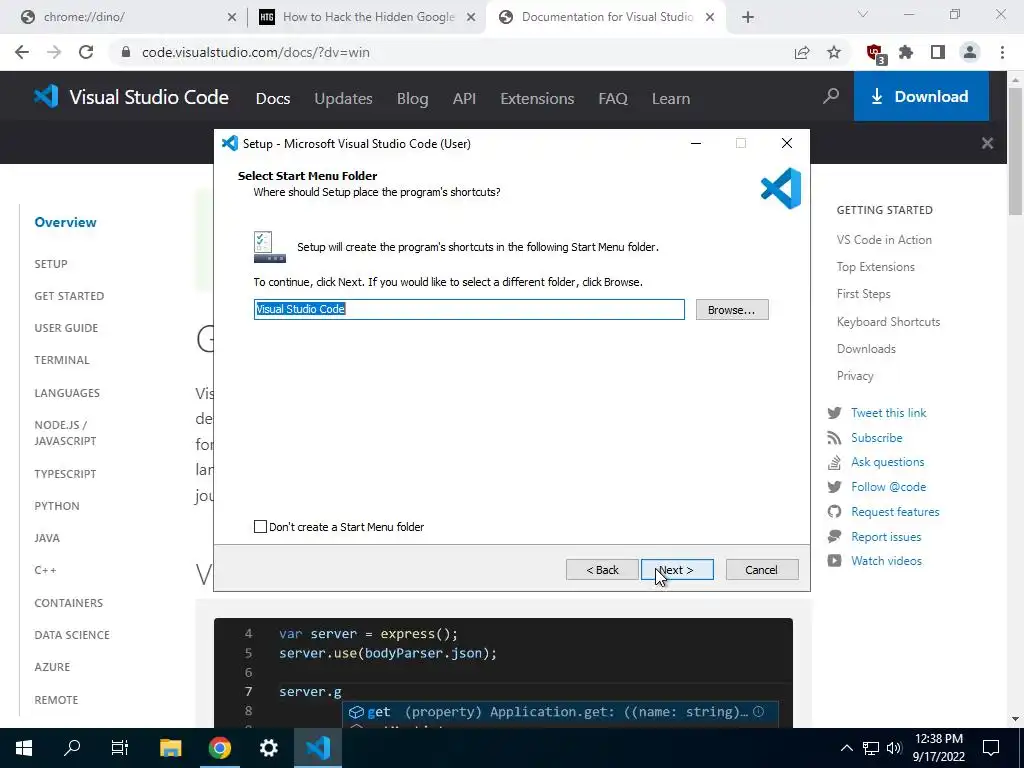Open the API nav item
Viewport: 1024px width, 768px height.
[464, 99]
